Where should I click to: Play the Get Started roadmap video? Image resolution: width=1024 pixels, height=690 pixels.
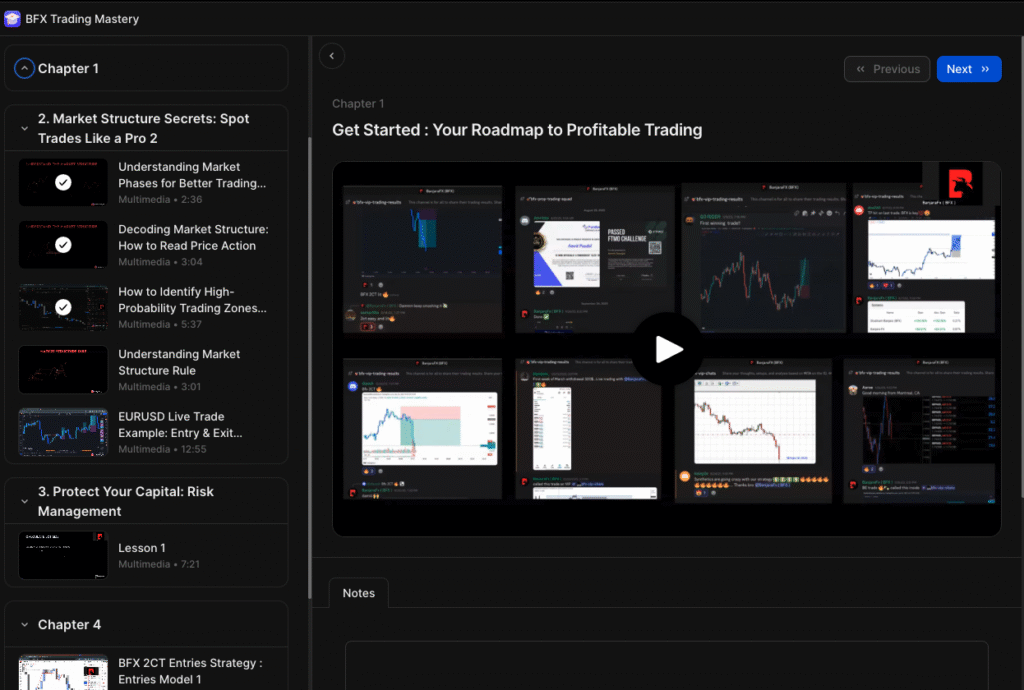click(x=668, y=349)
